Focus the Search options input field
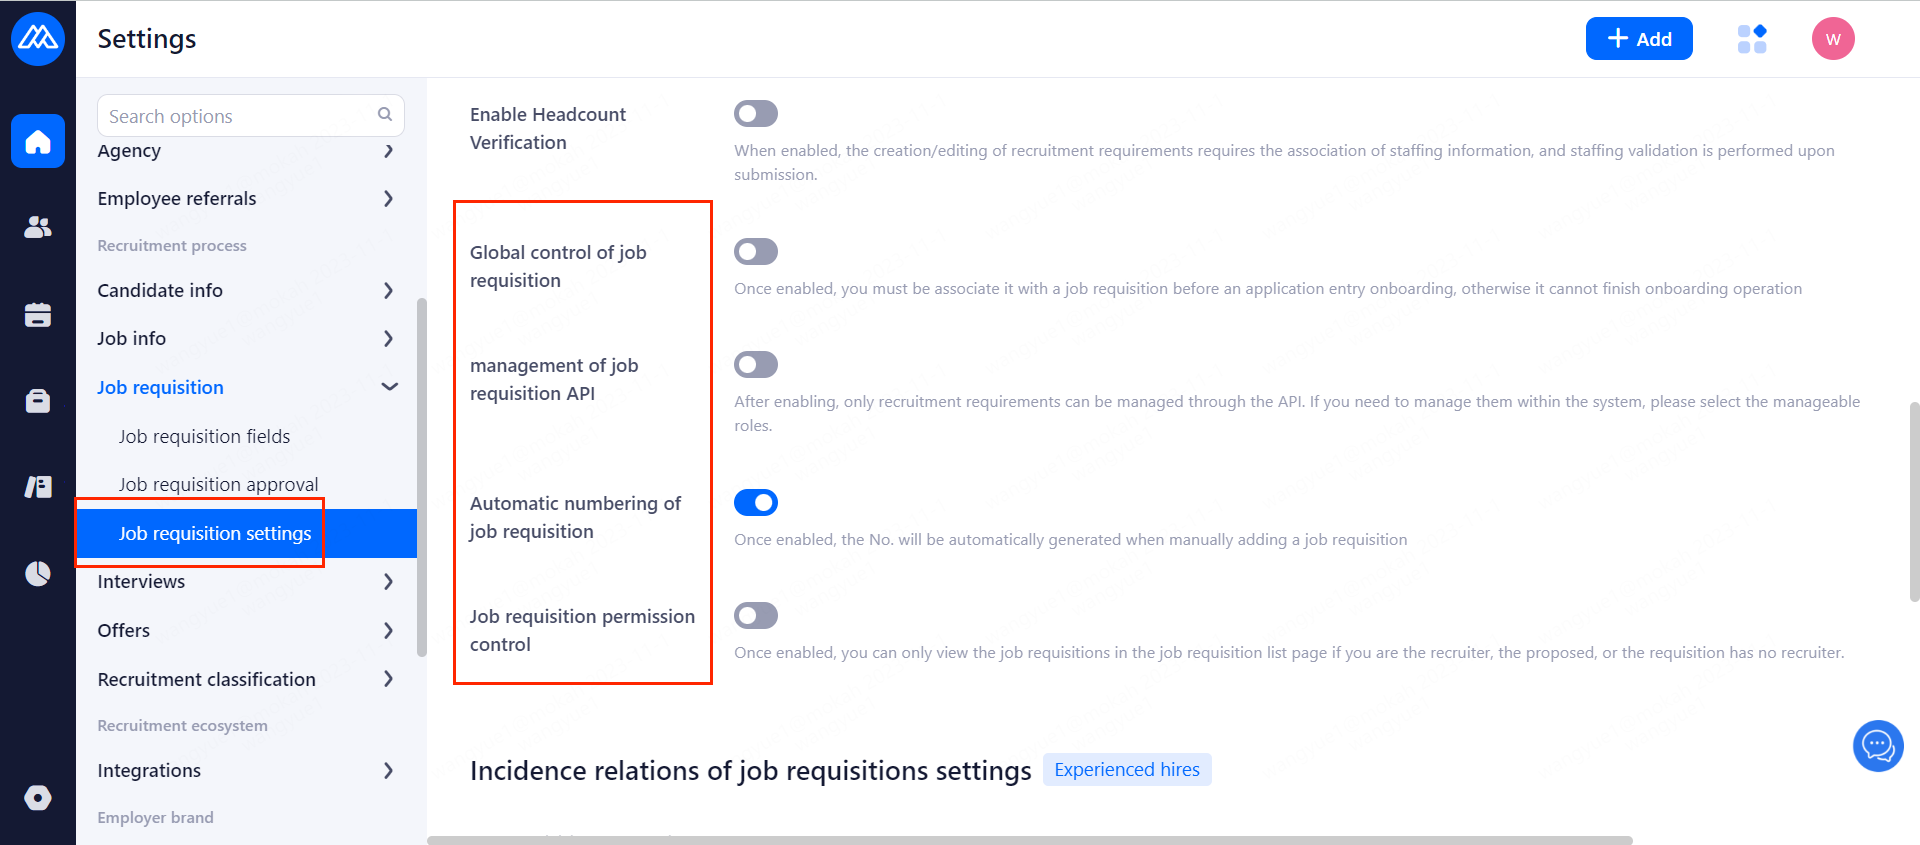 coord(240,116)
